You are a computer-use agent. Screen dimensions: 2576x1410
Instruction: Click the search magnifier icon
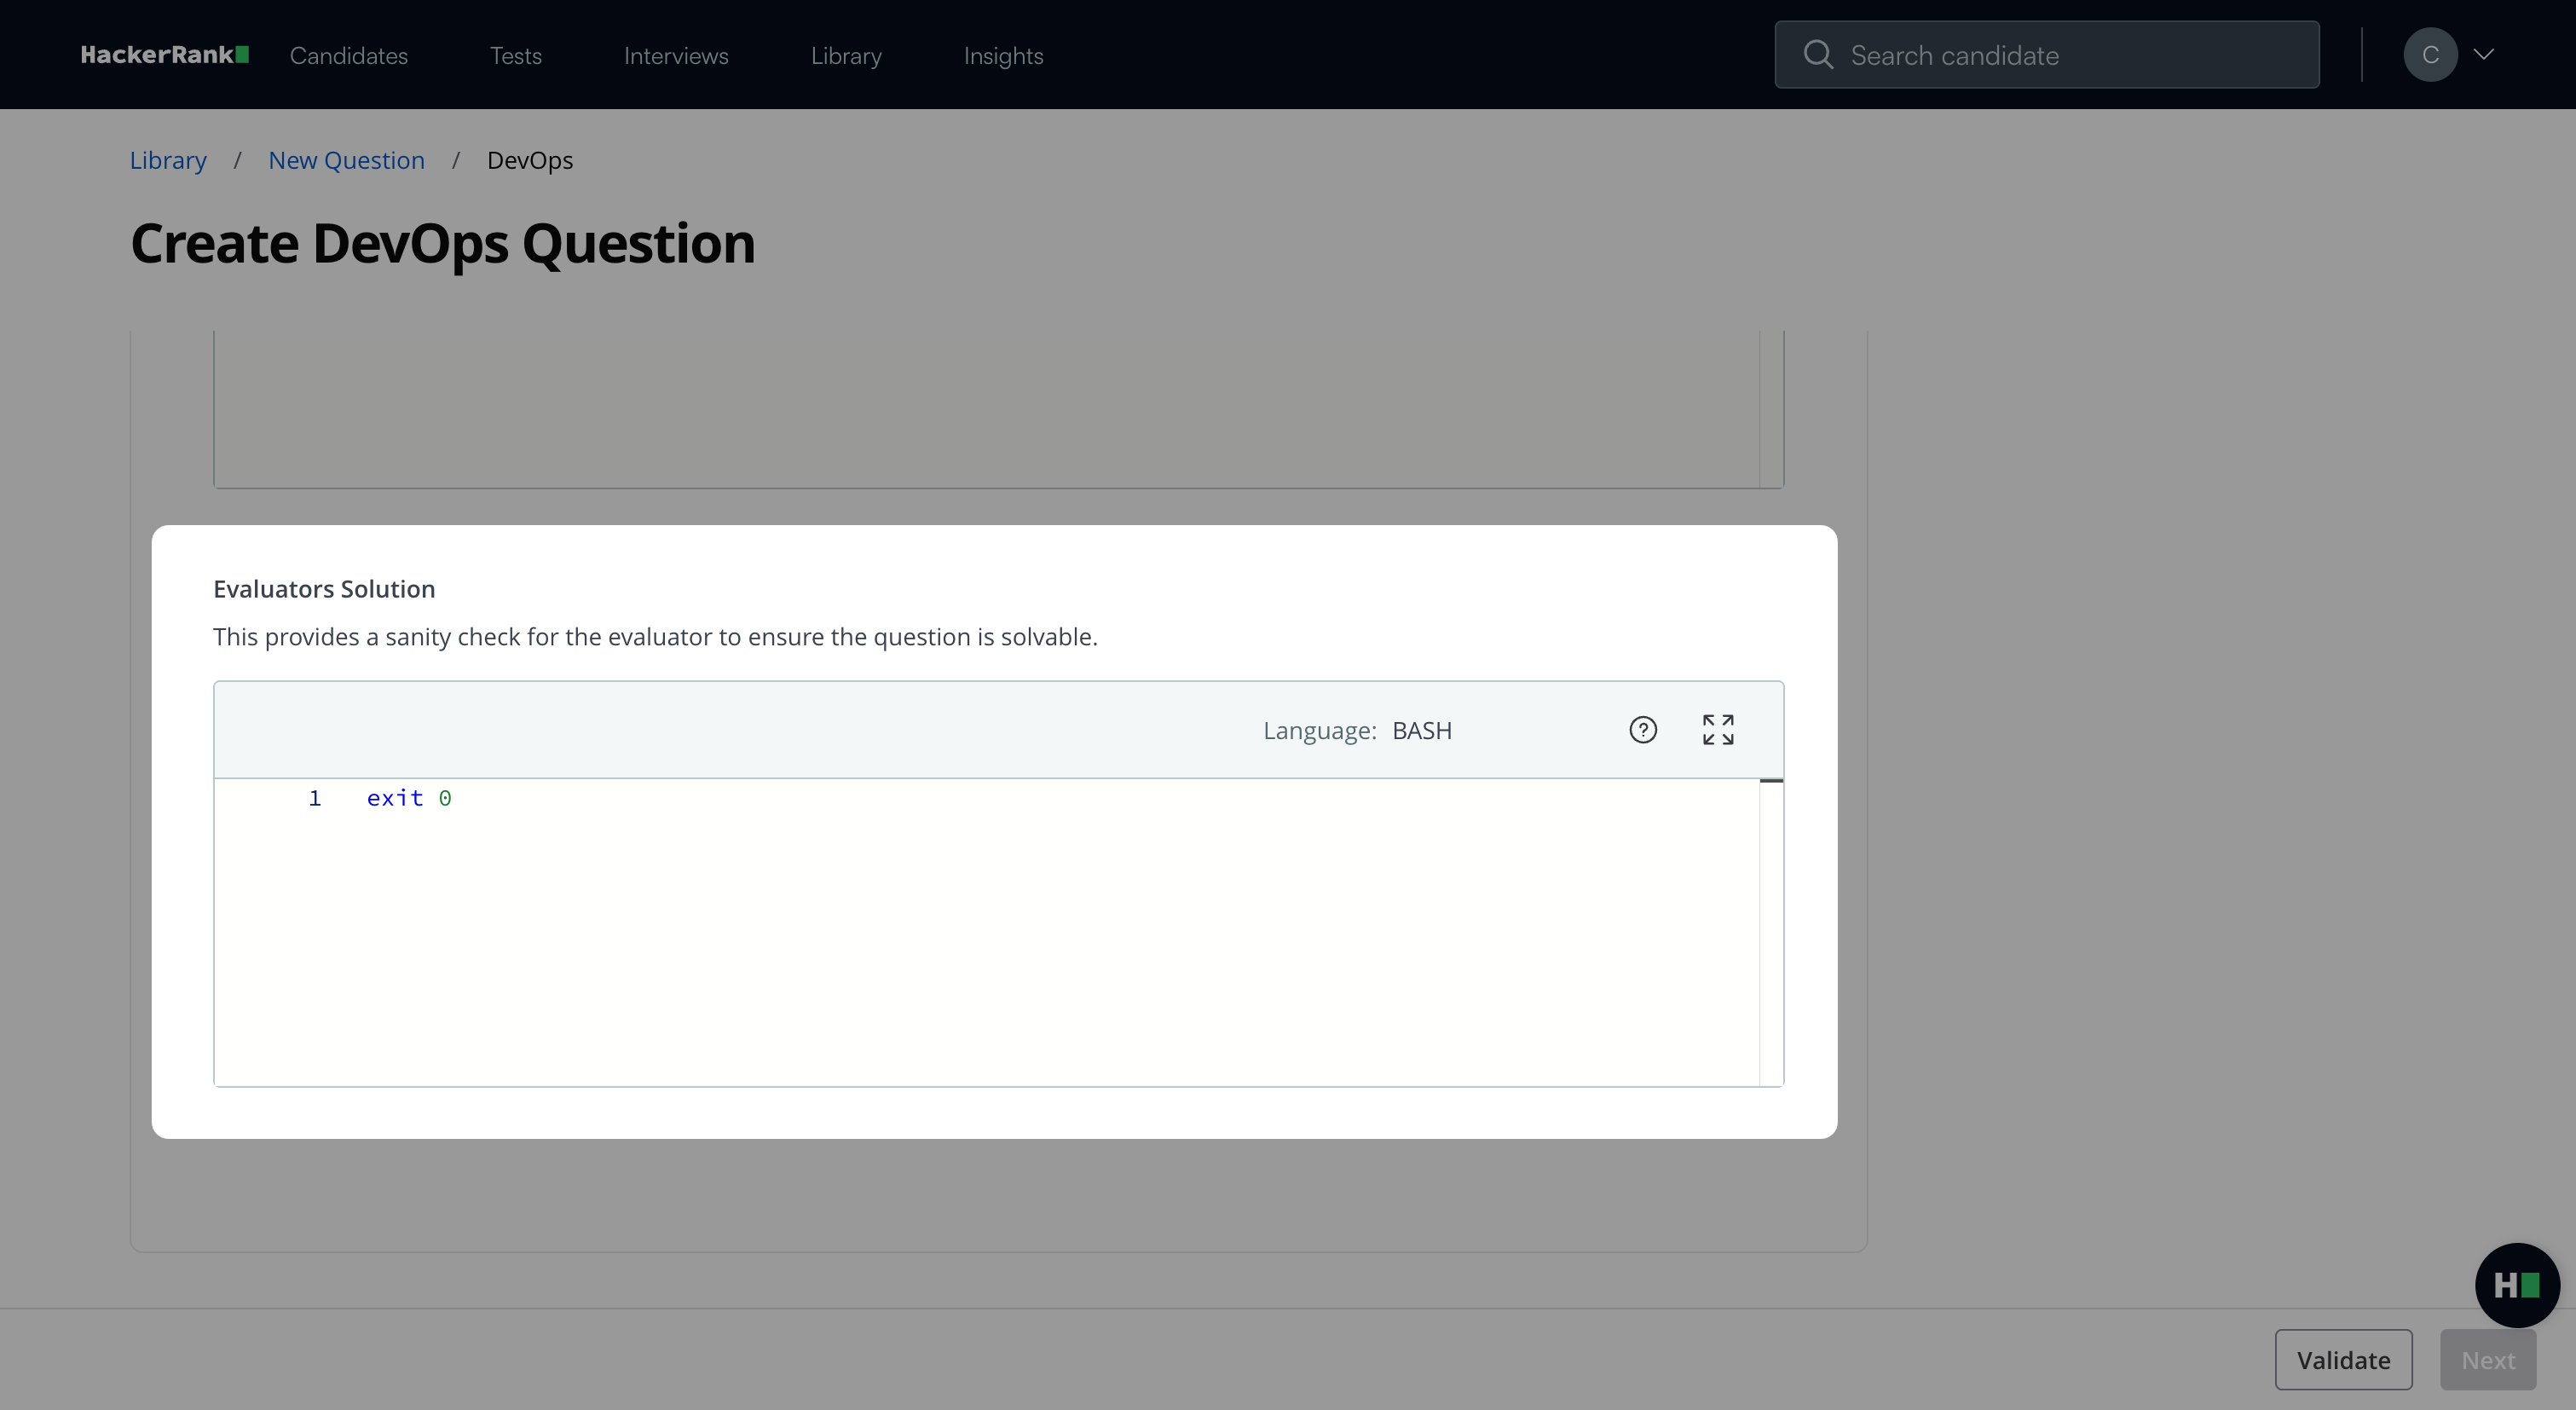pos(1817,55)
